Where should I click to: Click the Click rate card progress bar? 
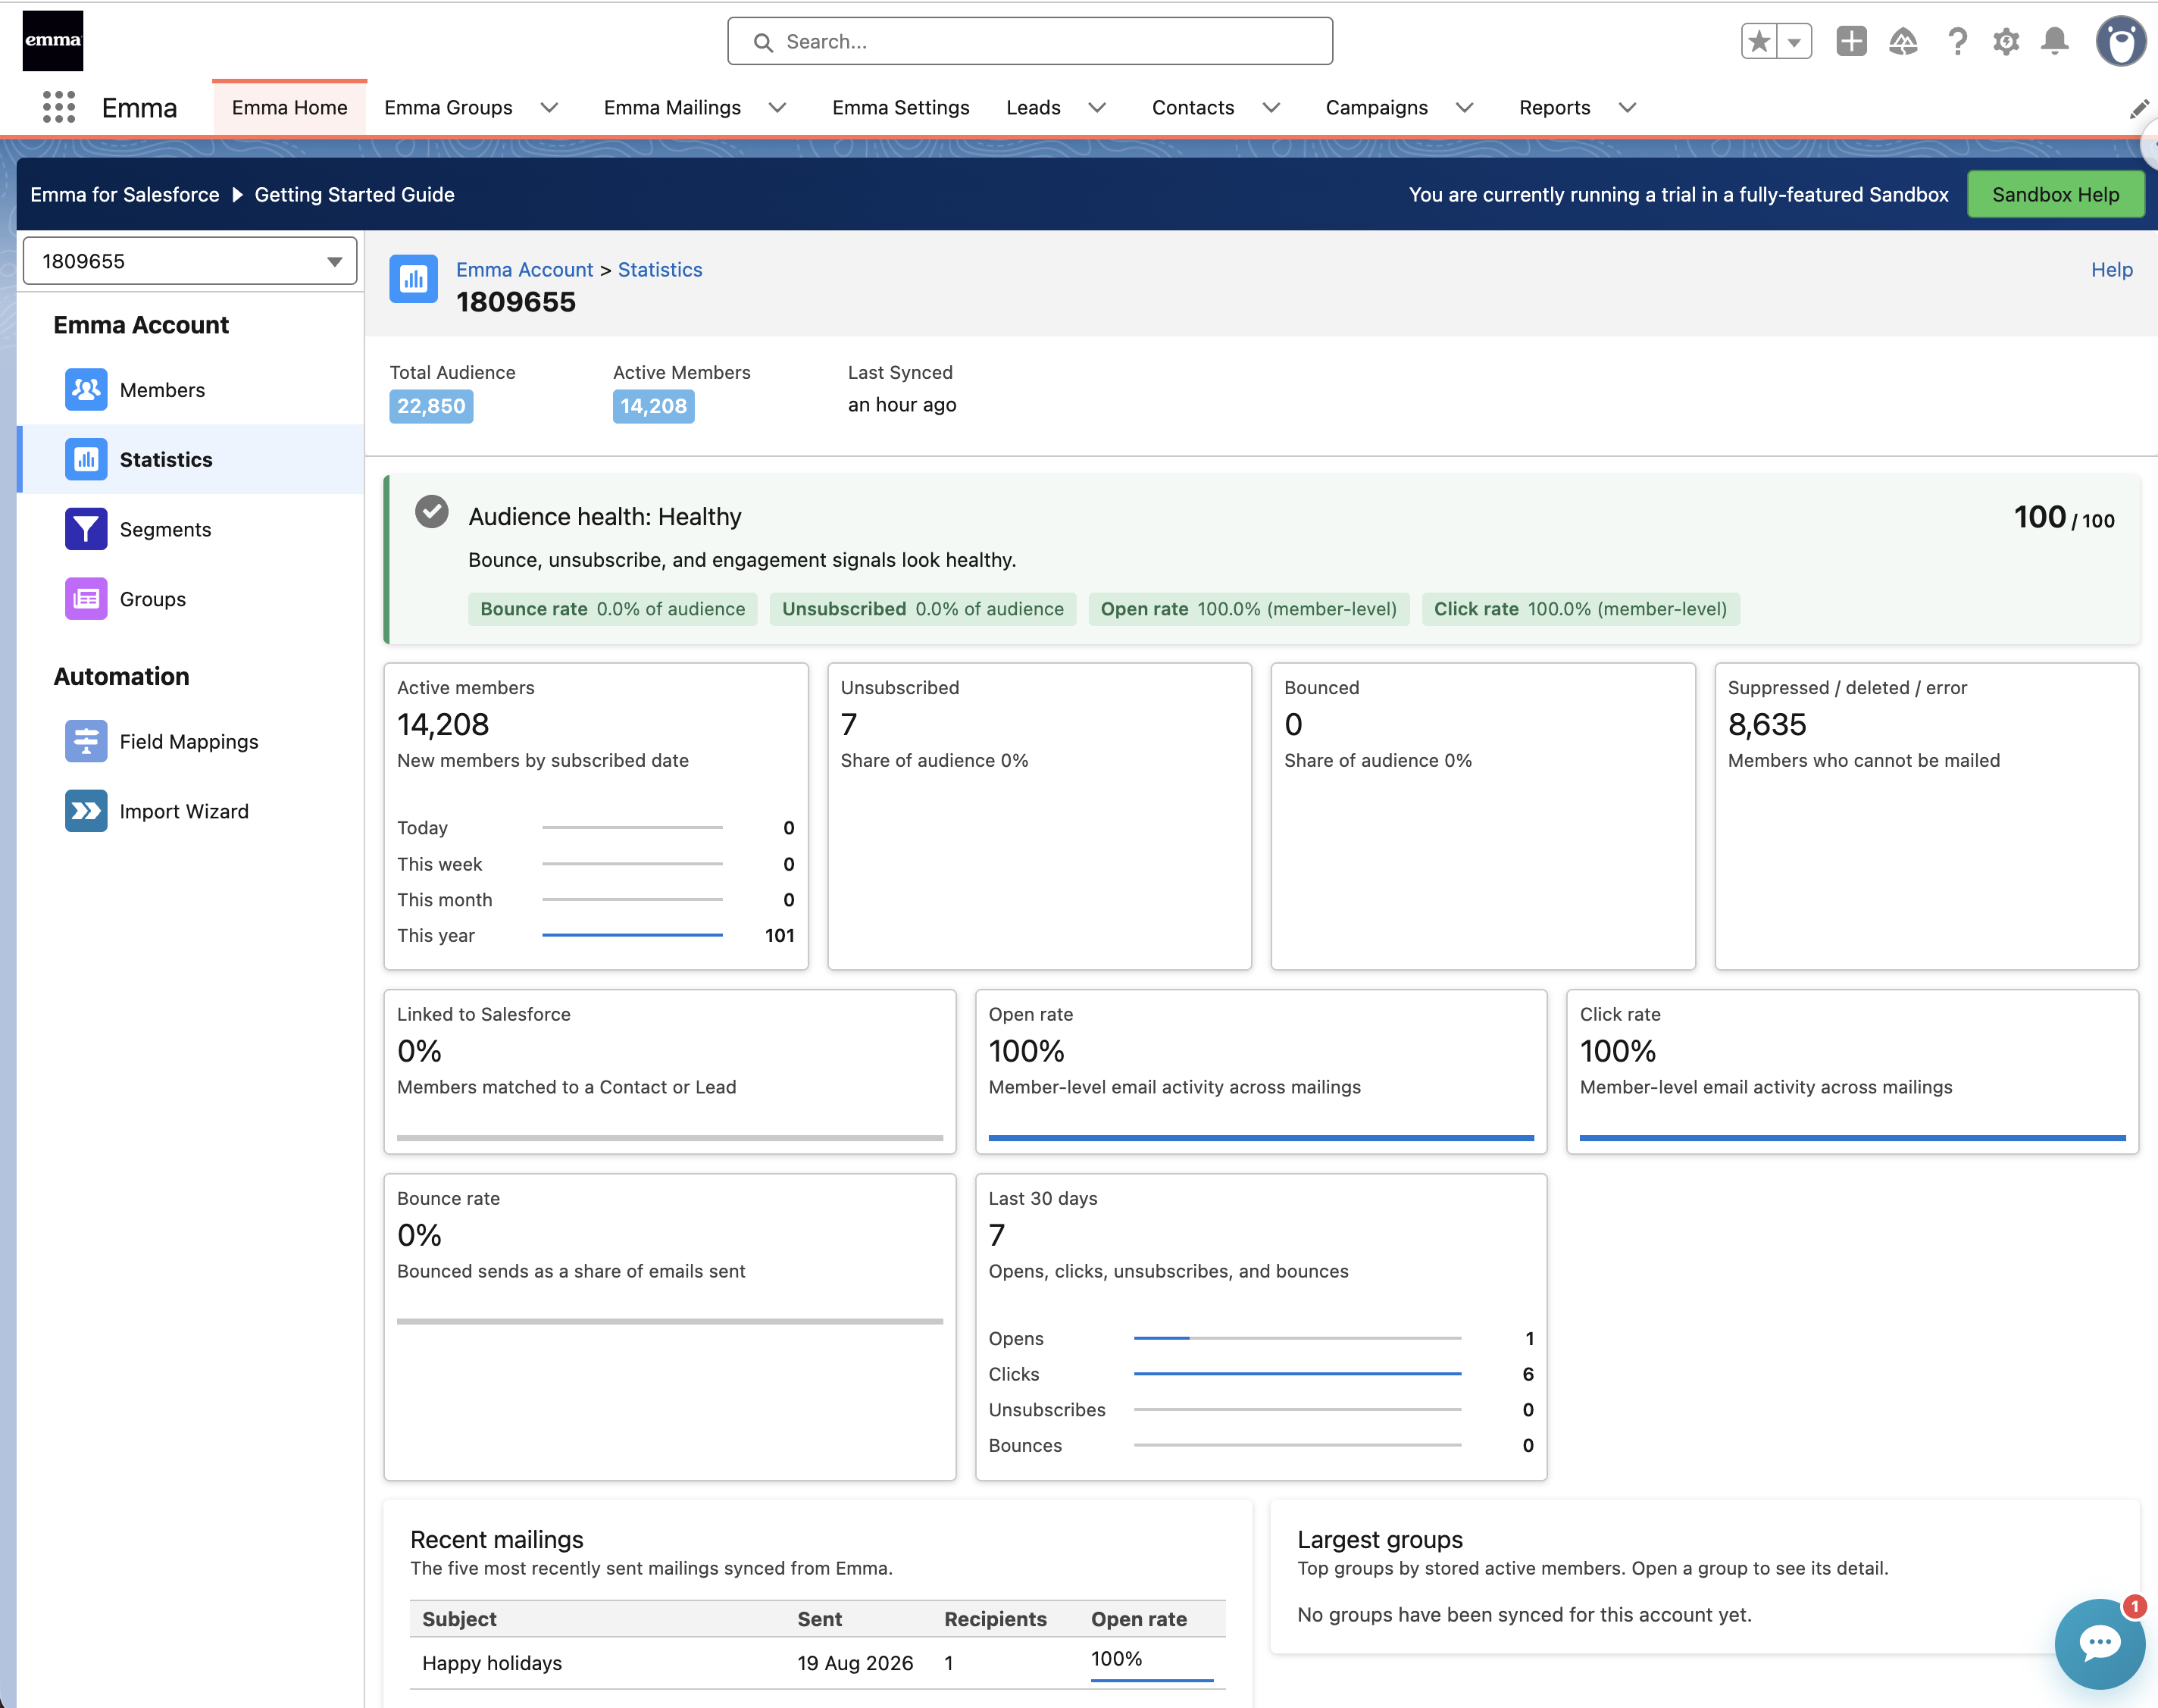point(1852,1138)
